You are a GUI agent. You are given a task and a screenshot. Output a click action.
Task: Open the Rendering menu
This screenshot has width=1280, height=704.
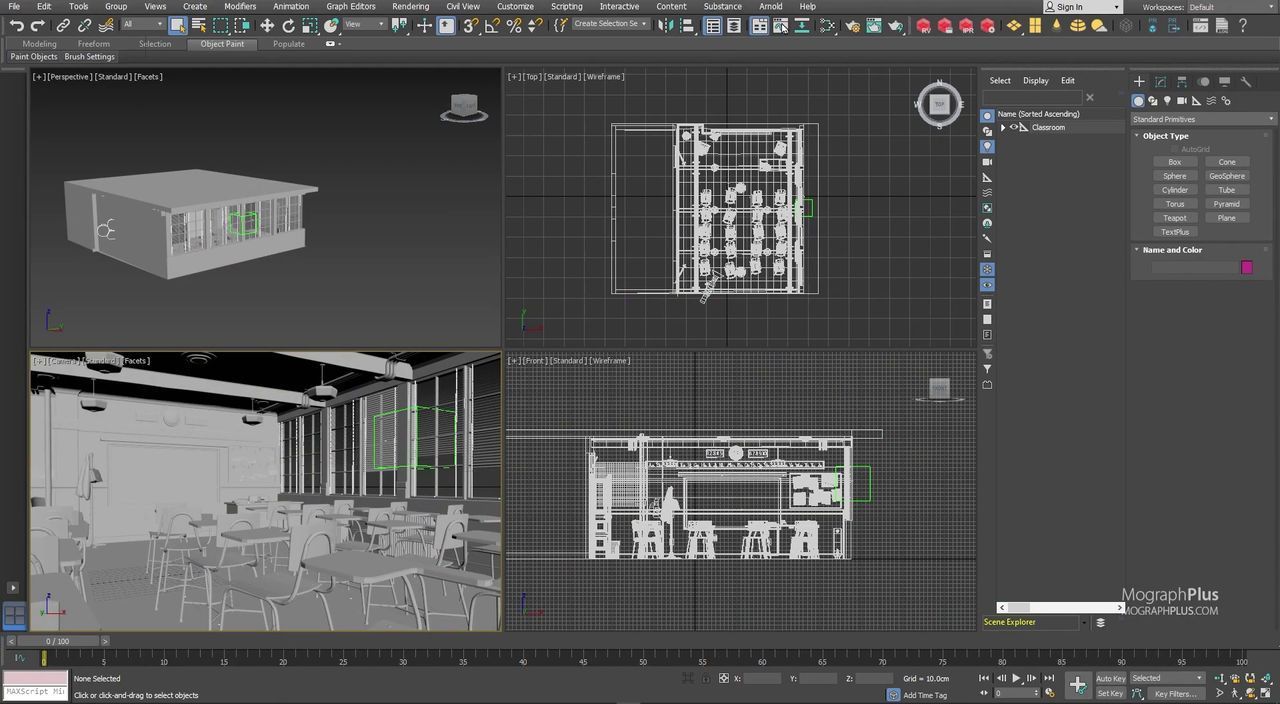(410, 6)
